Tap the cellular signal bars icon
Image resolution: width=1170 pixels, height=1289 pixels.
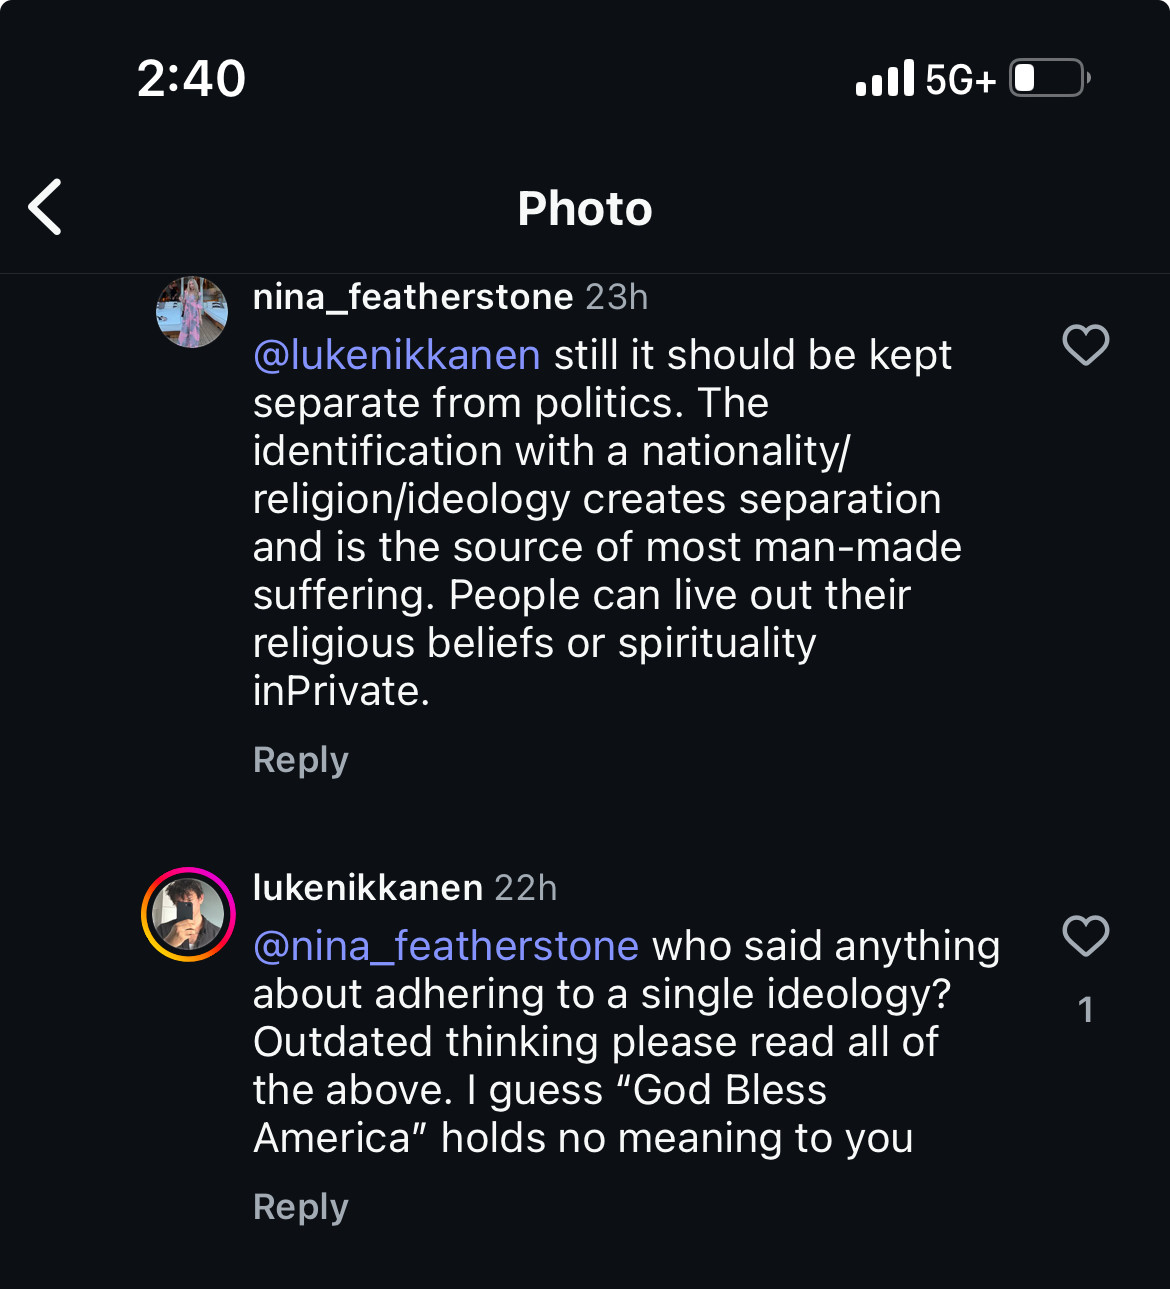point(884,78)
